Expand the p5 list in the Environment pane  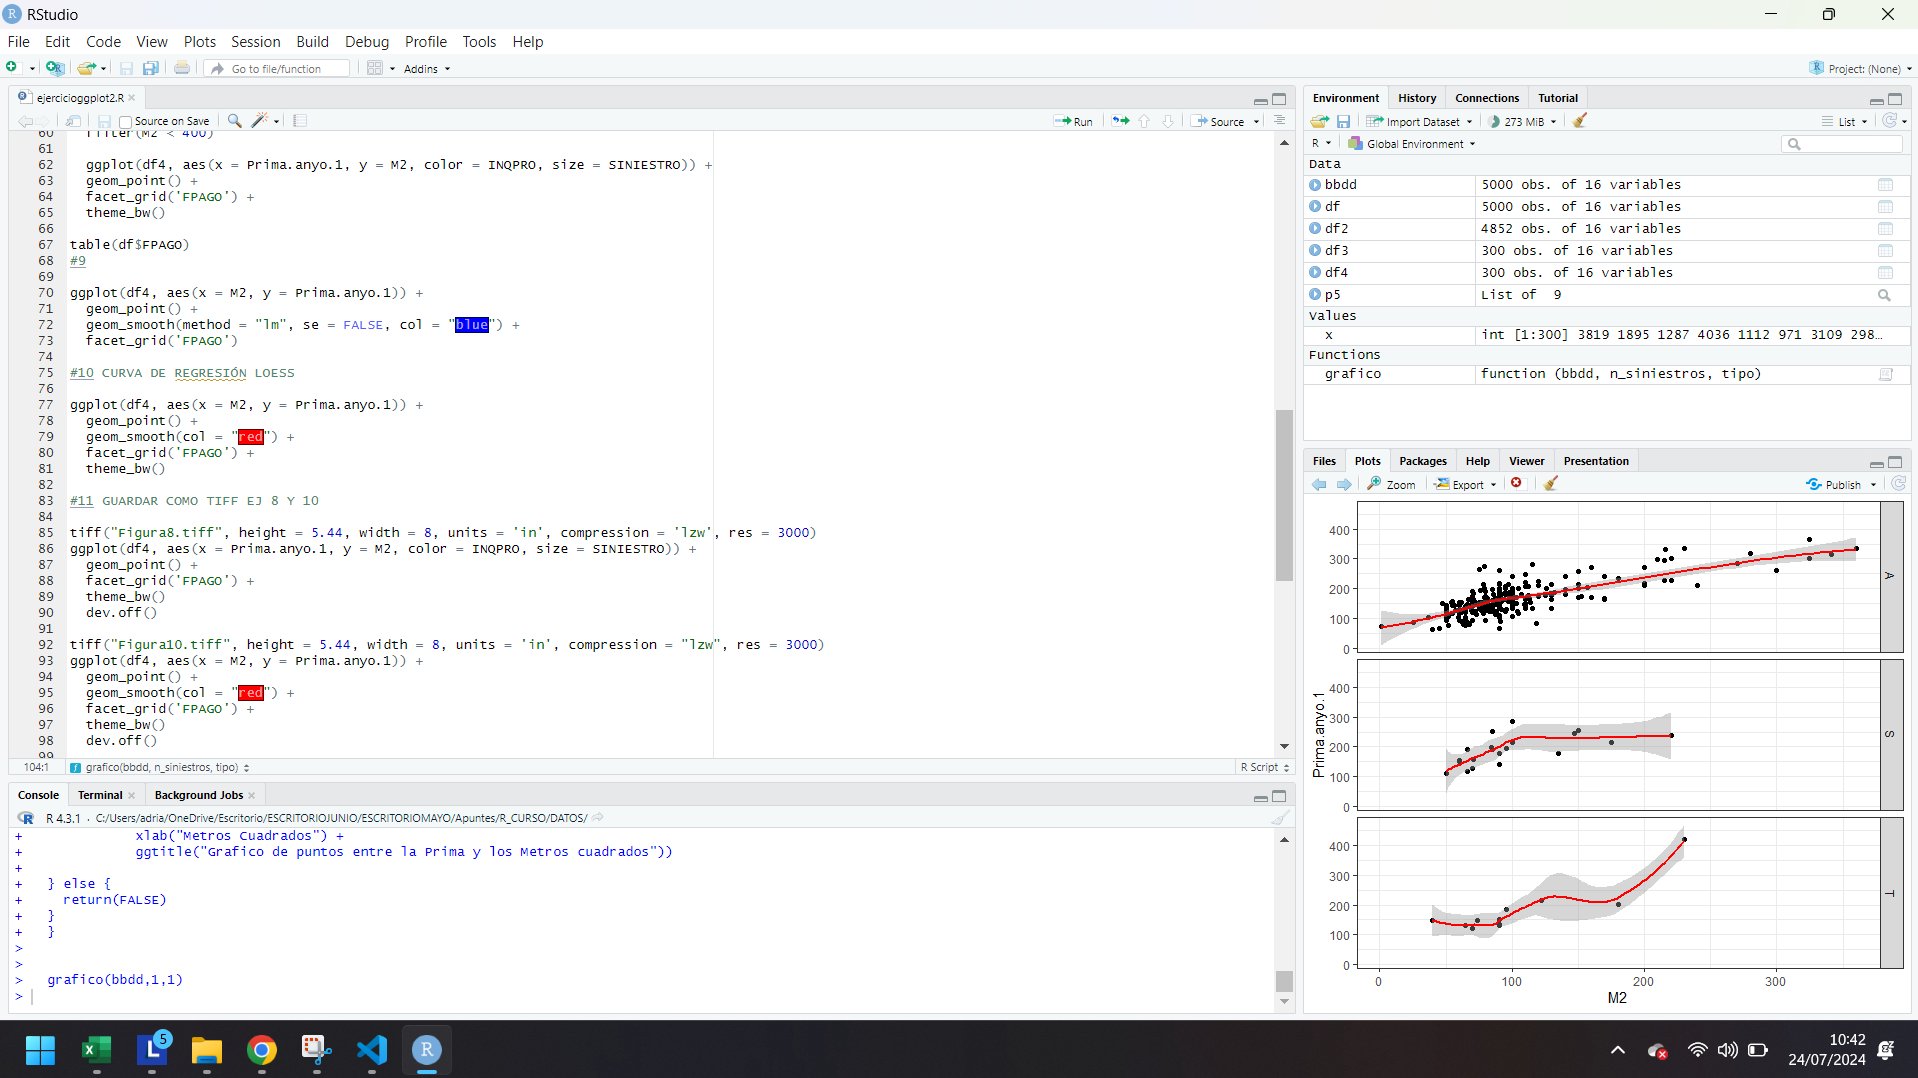1315,294
